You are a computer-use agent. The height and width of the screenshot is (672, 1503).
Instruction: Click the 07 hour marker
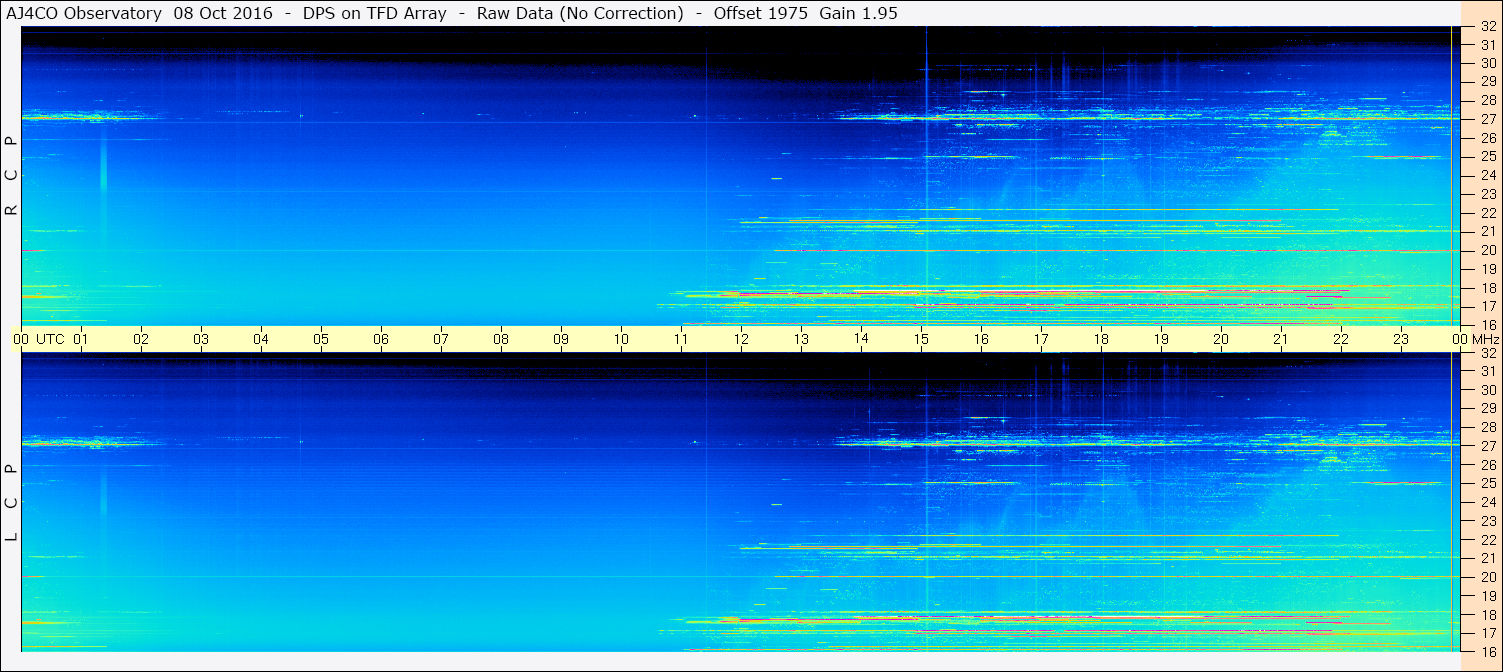pos(441,339)
